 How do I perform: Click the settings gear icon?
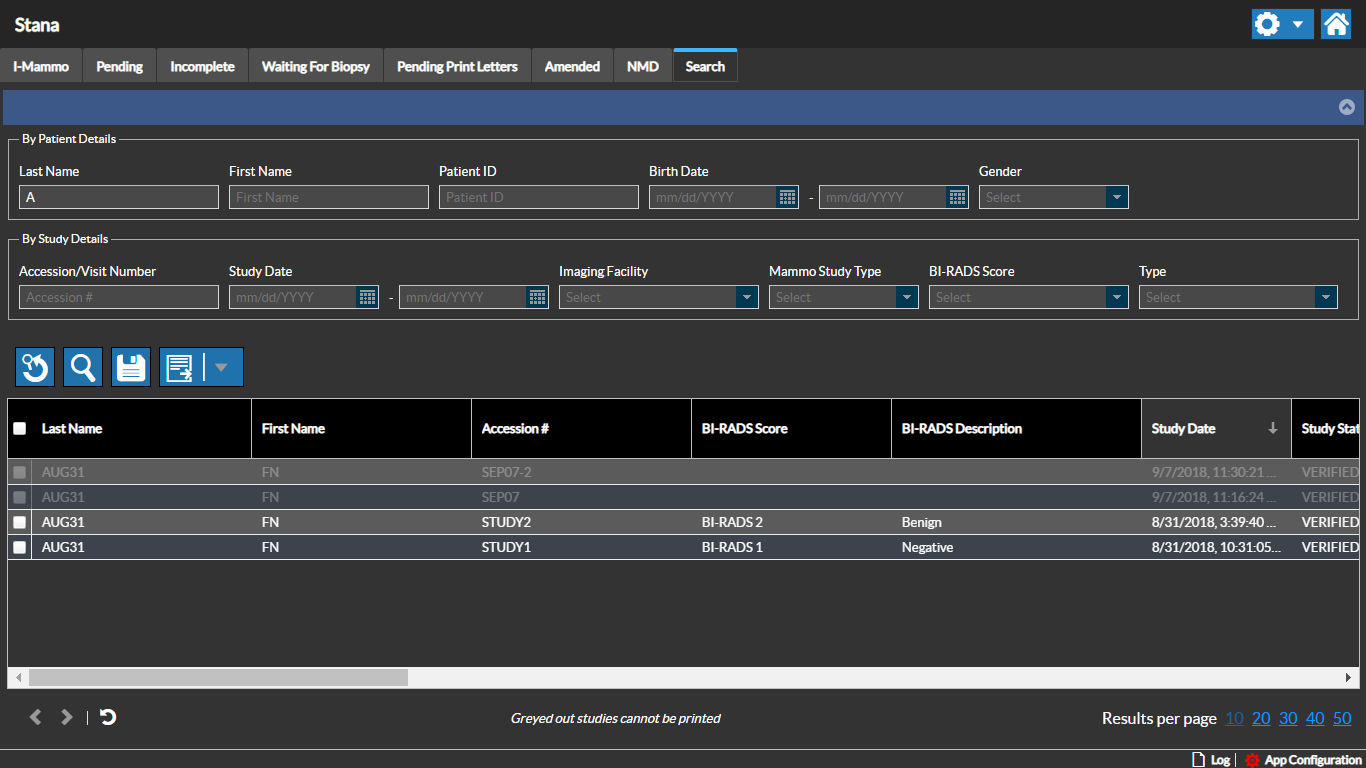(x=1268, y=24)
